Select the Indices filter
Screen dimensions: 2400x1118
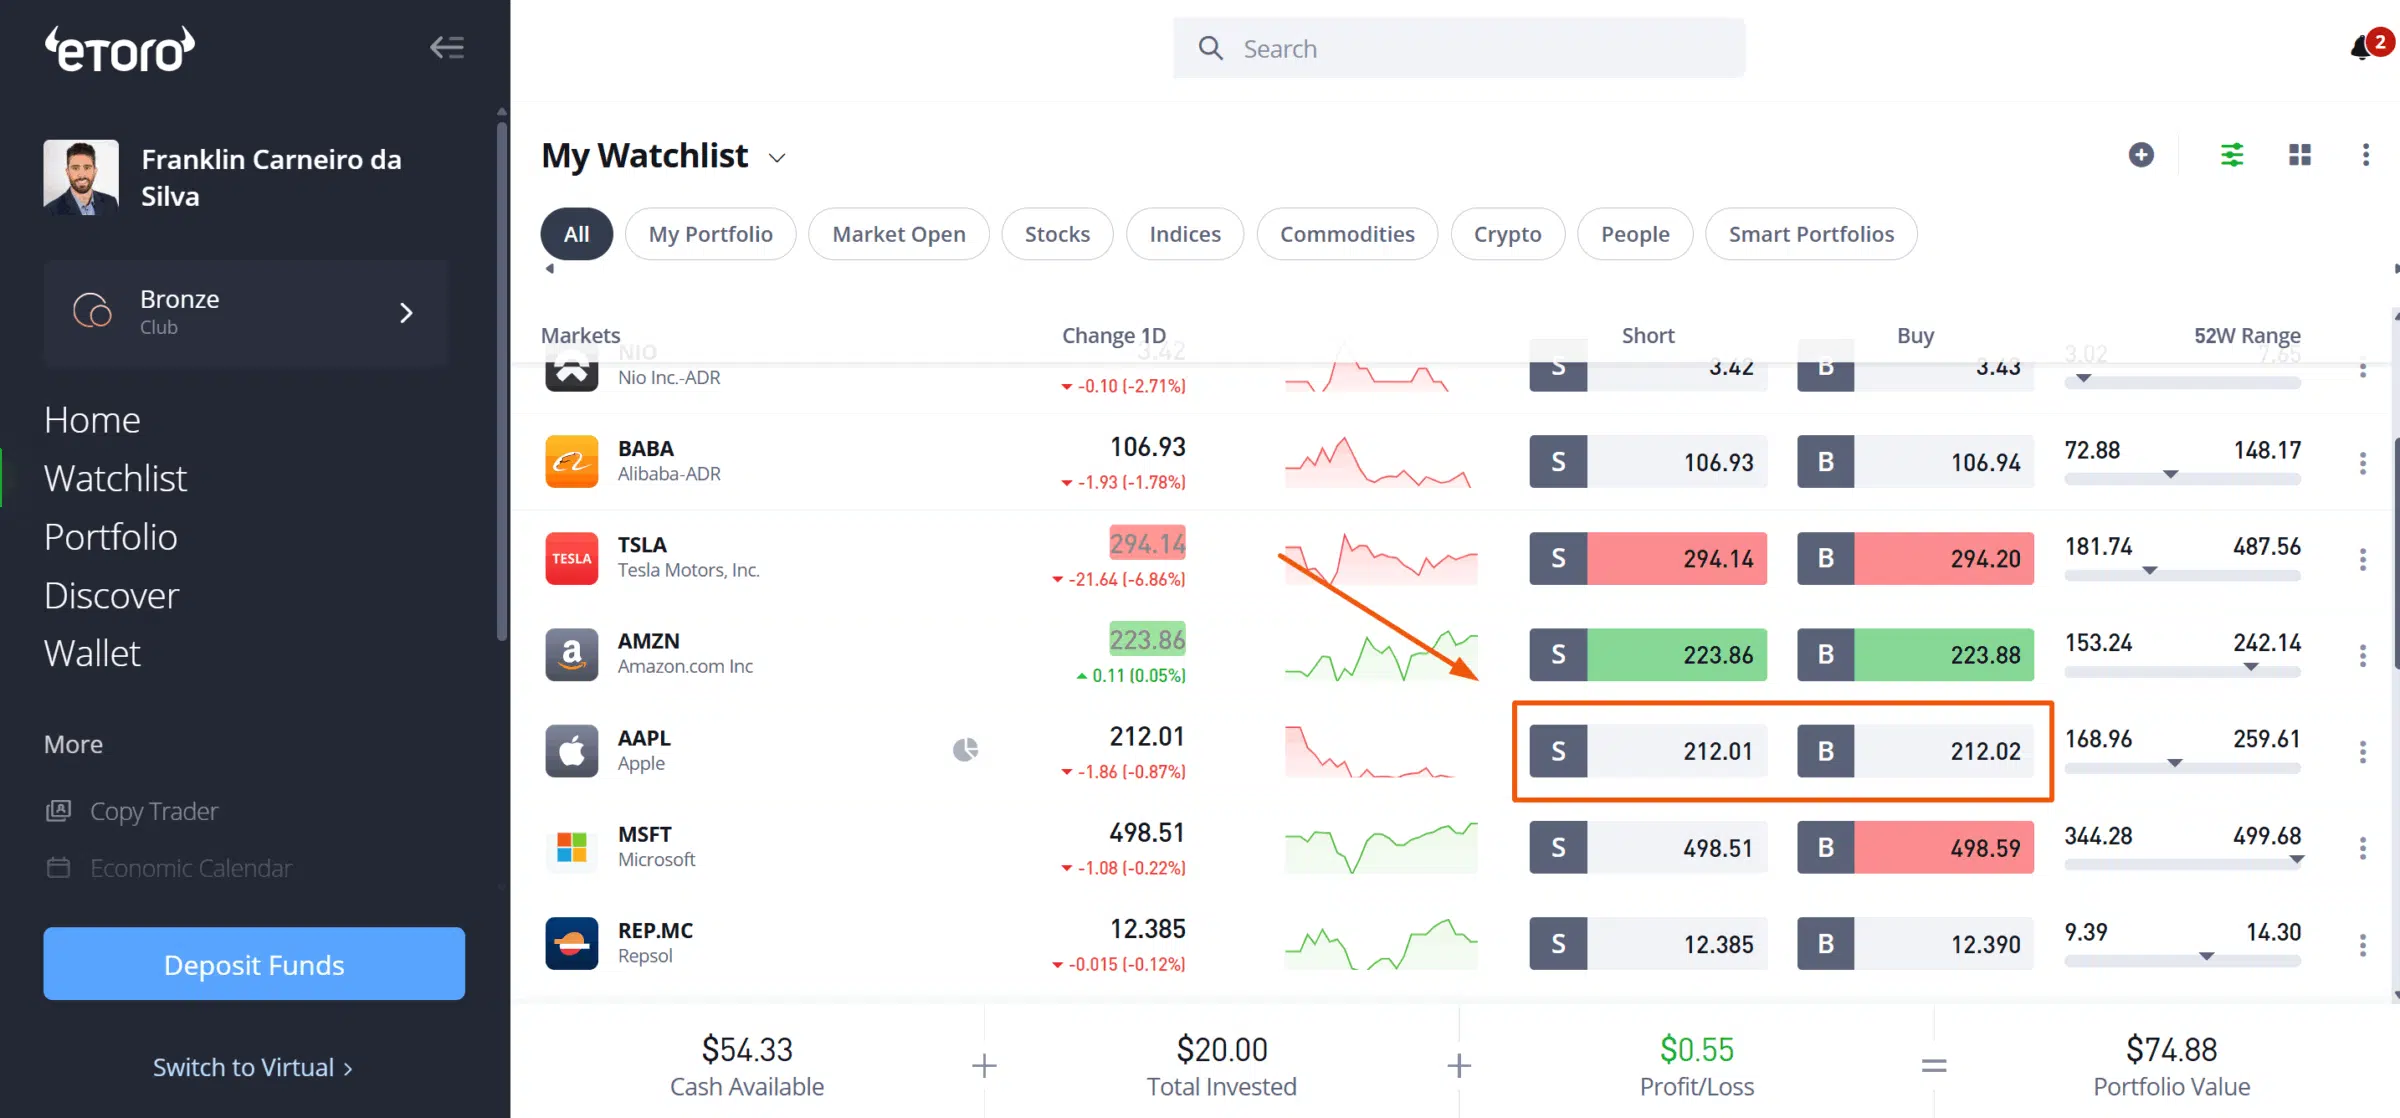(x=1185, y=234)
